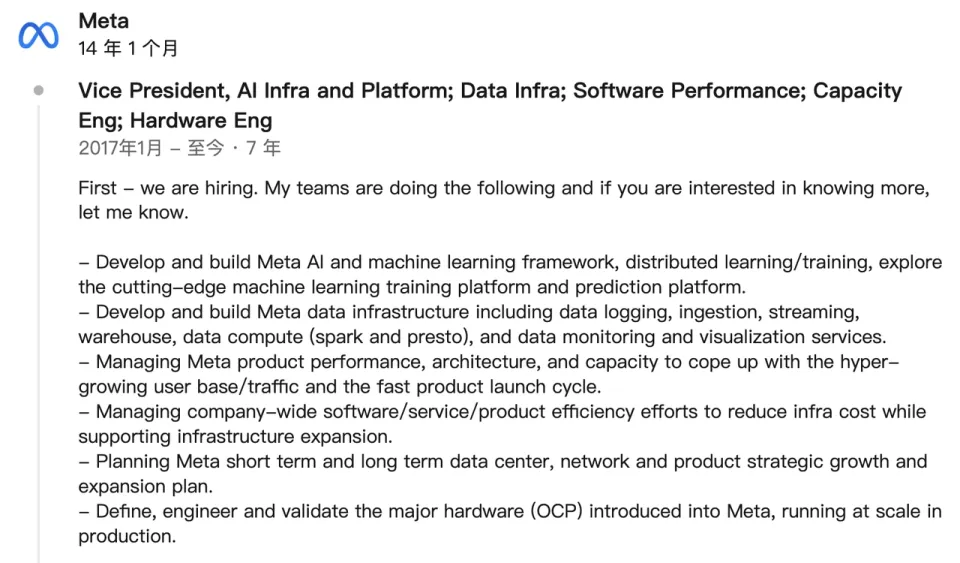Select the Planning Meta data center bullet
This screenshot has width=960, height=563.
pos(503,474)
